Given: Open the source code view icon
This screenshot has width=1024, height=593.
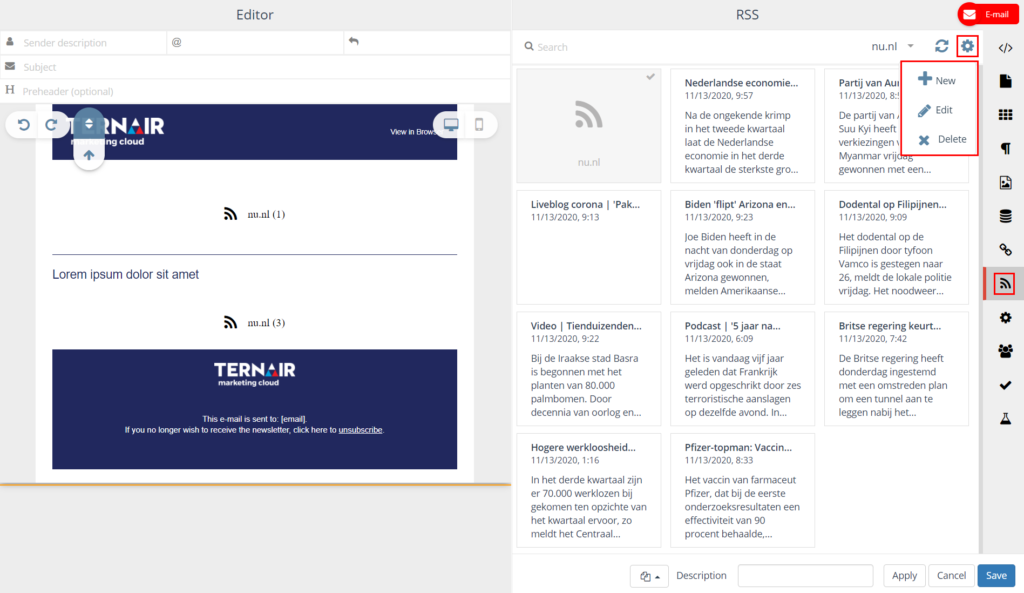Looking at the screenshot, I should click(x=1005, y=48).
